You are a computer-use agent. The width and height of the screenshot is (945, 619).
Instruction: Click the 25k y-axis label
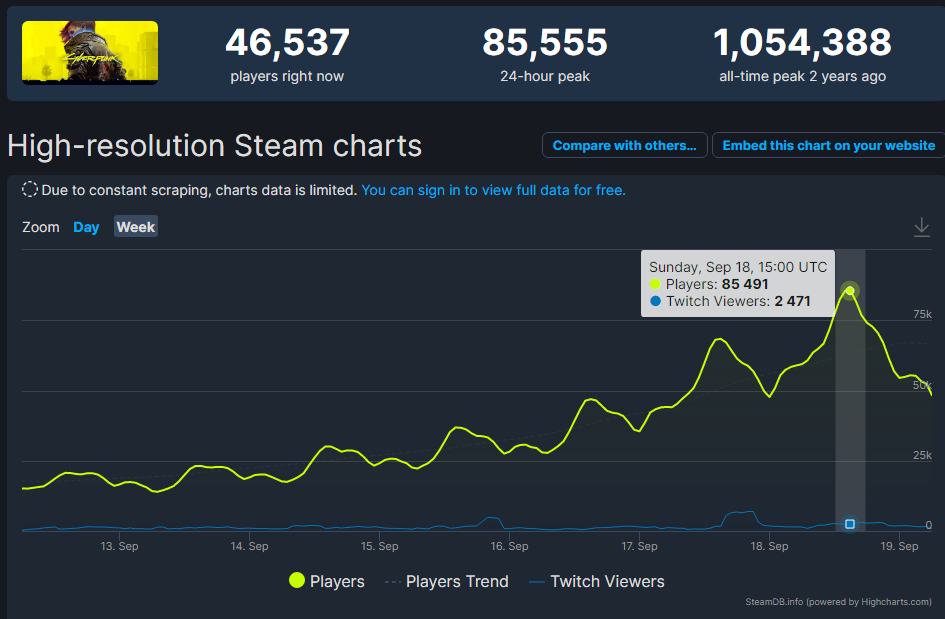(x=922, y=455)
